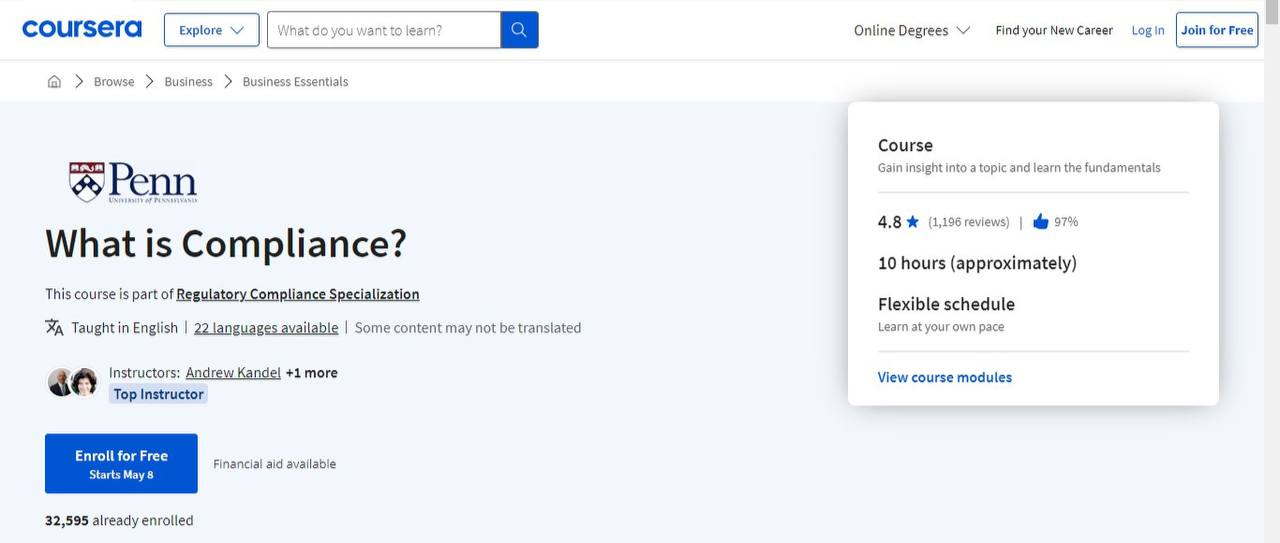Click the thumbs-up 97% icon

coord(1040,221)
